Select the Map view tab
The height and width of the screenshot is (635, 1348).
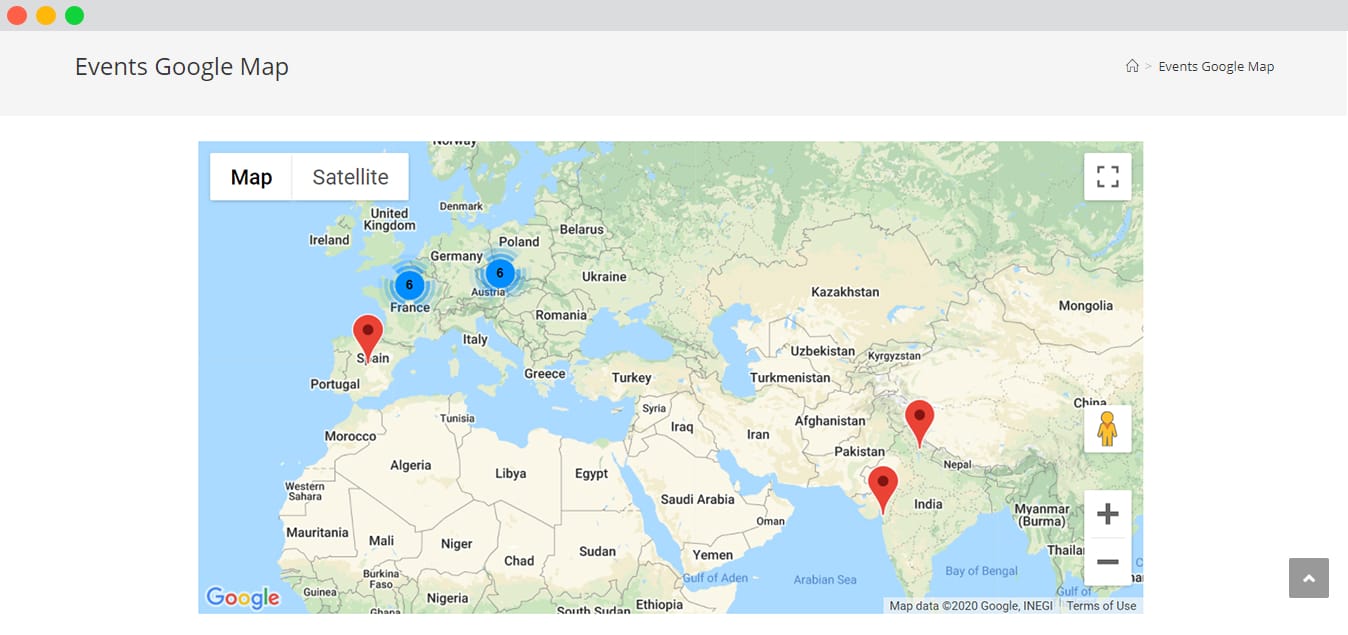[251, 176]
